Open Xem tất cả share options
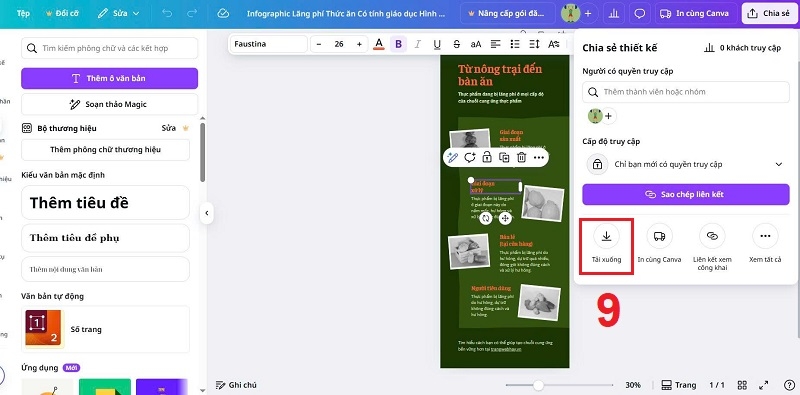Viewport: 800px width, 395px height. (x=765, y=244)
